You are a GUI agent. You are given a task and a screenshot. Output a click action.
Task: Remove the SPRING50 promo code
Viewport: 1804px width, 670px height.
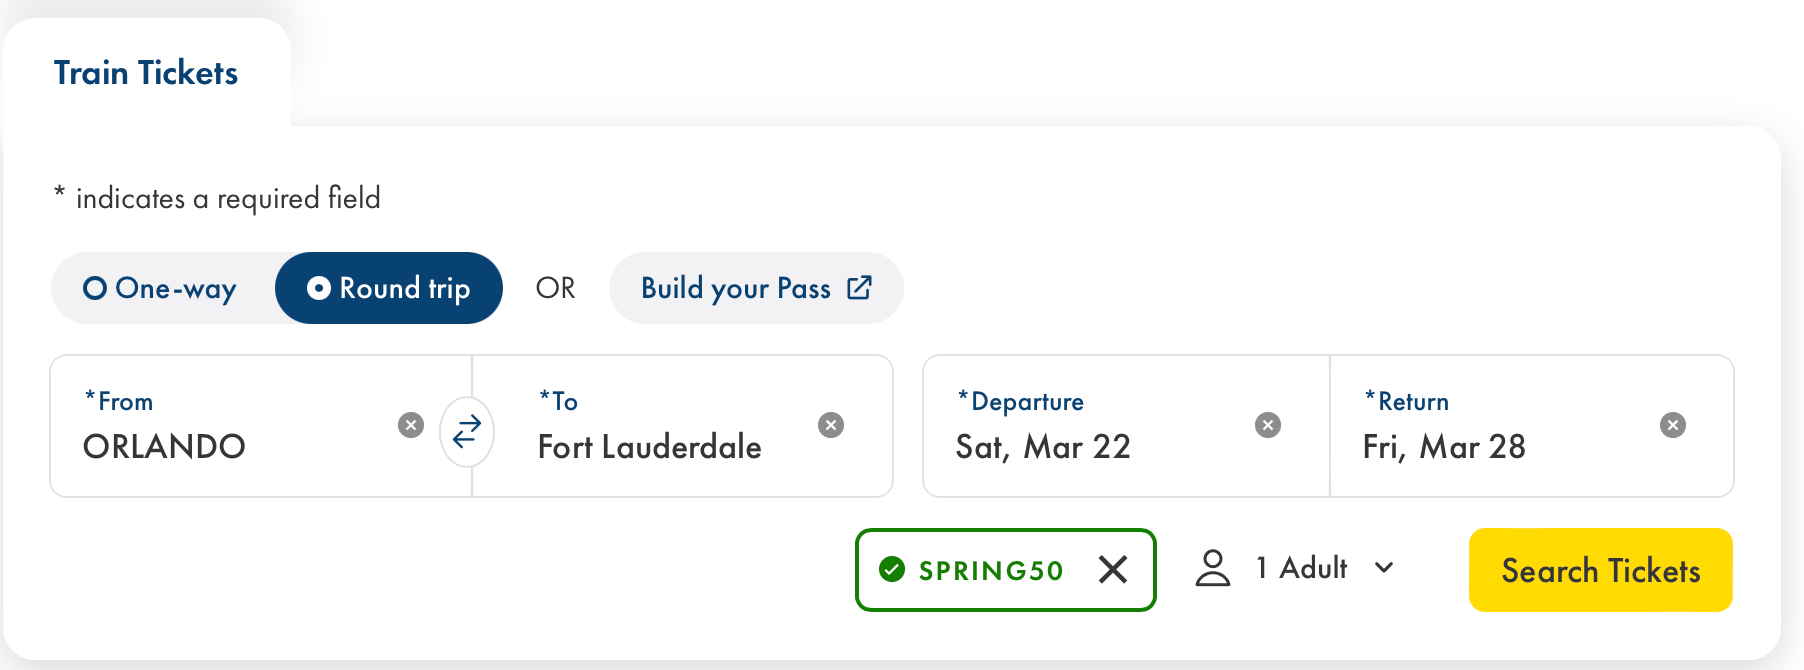tap(1113, 570)
